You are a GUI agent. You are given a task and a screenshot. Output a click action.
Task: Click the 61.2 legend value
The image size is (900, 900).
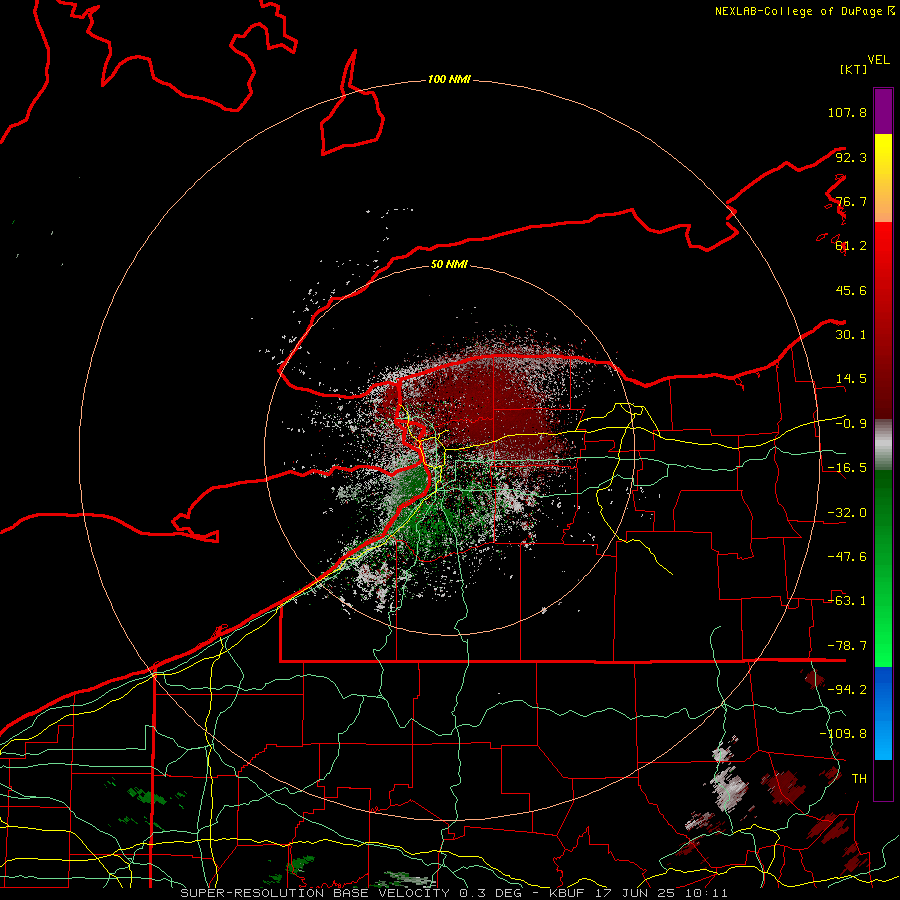[x=851, y=246]
